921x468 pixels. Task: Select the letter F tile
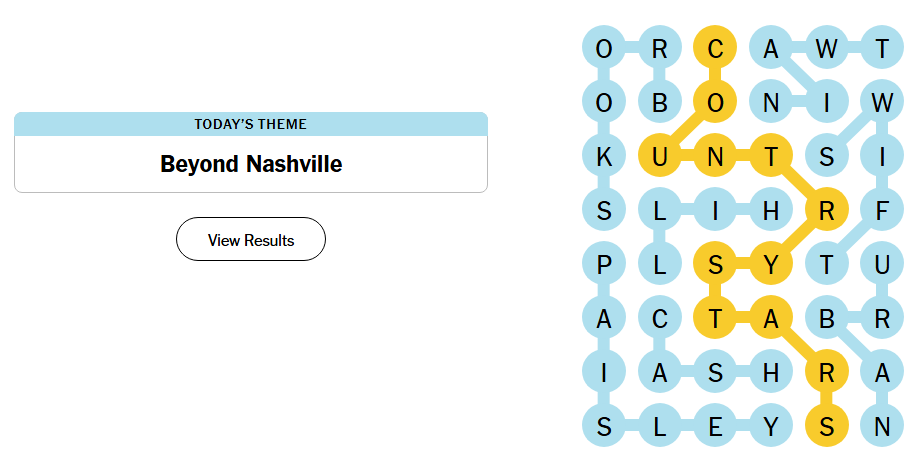pos(882,210)
